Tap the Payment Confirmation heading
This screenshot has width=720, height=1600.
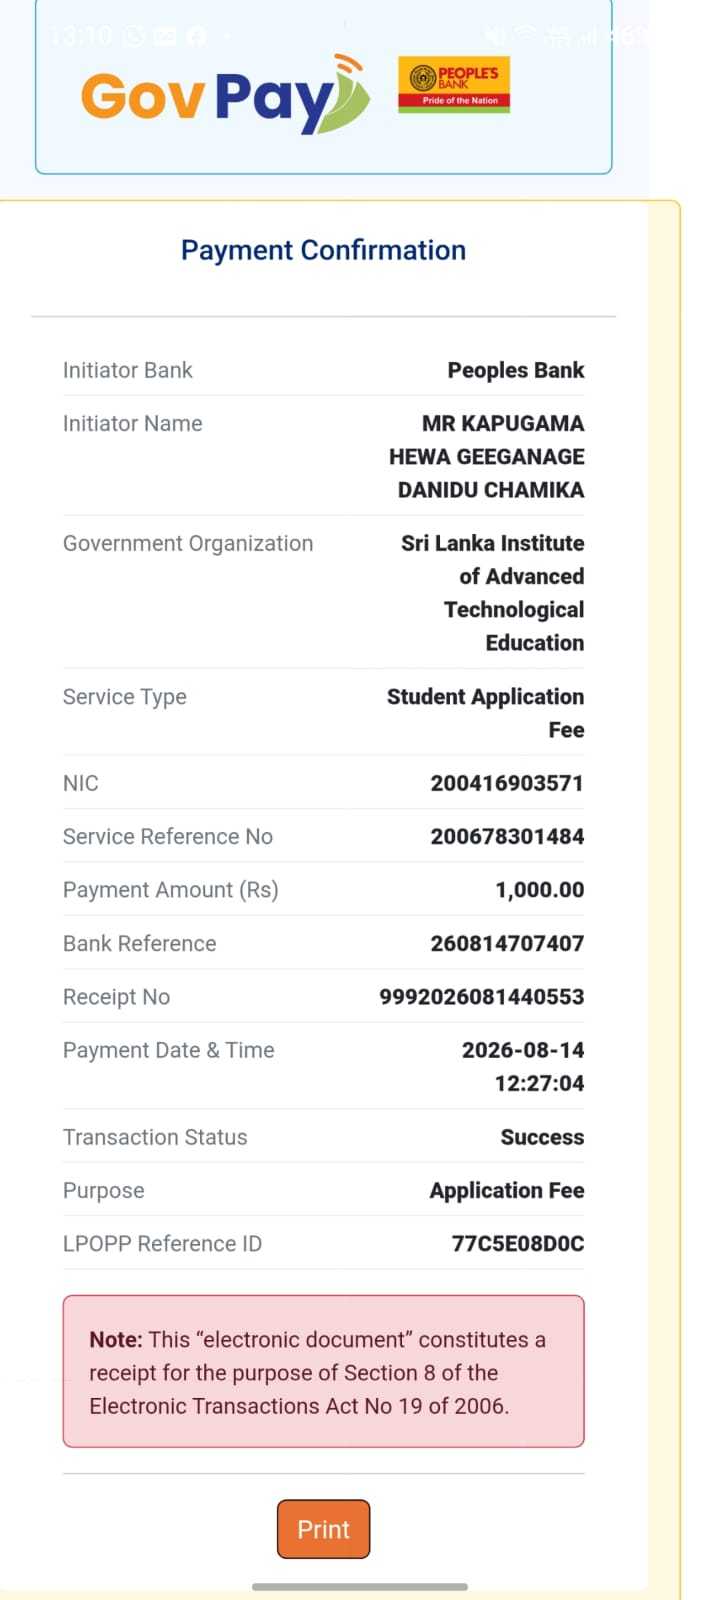click(323, 250)
